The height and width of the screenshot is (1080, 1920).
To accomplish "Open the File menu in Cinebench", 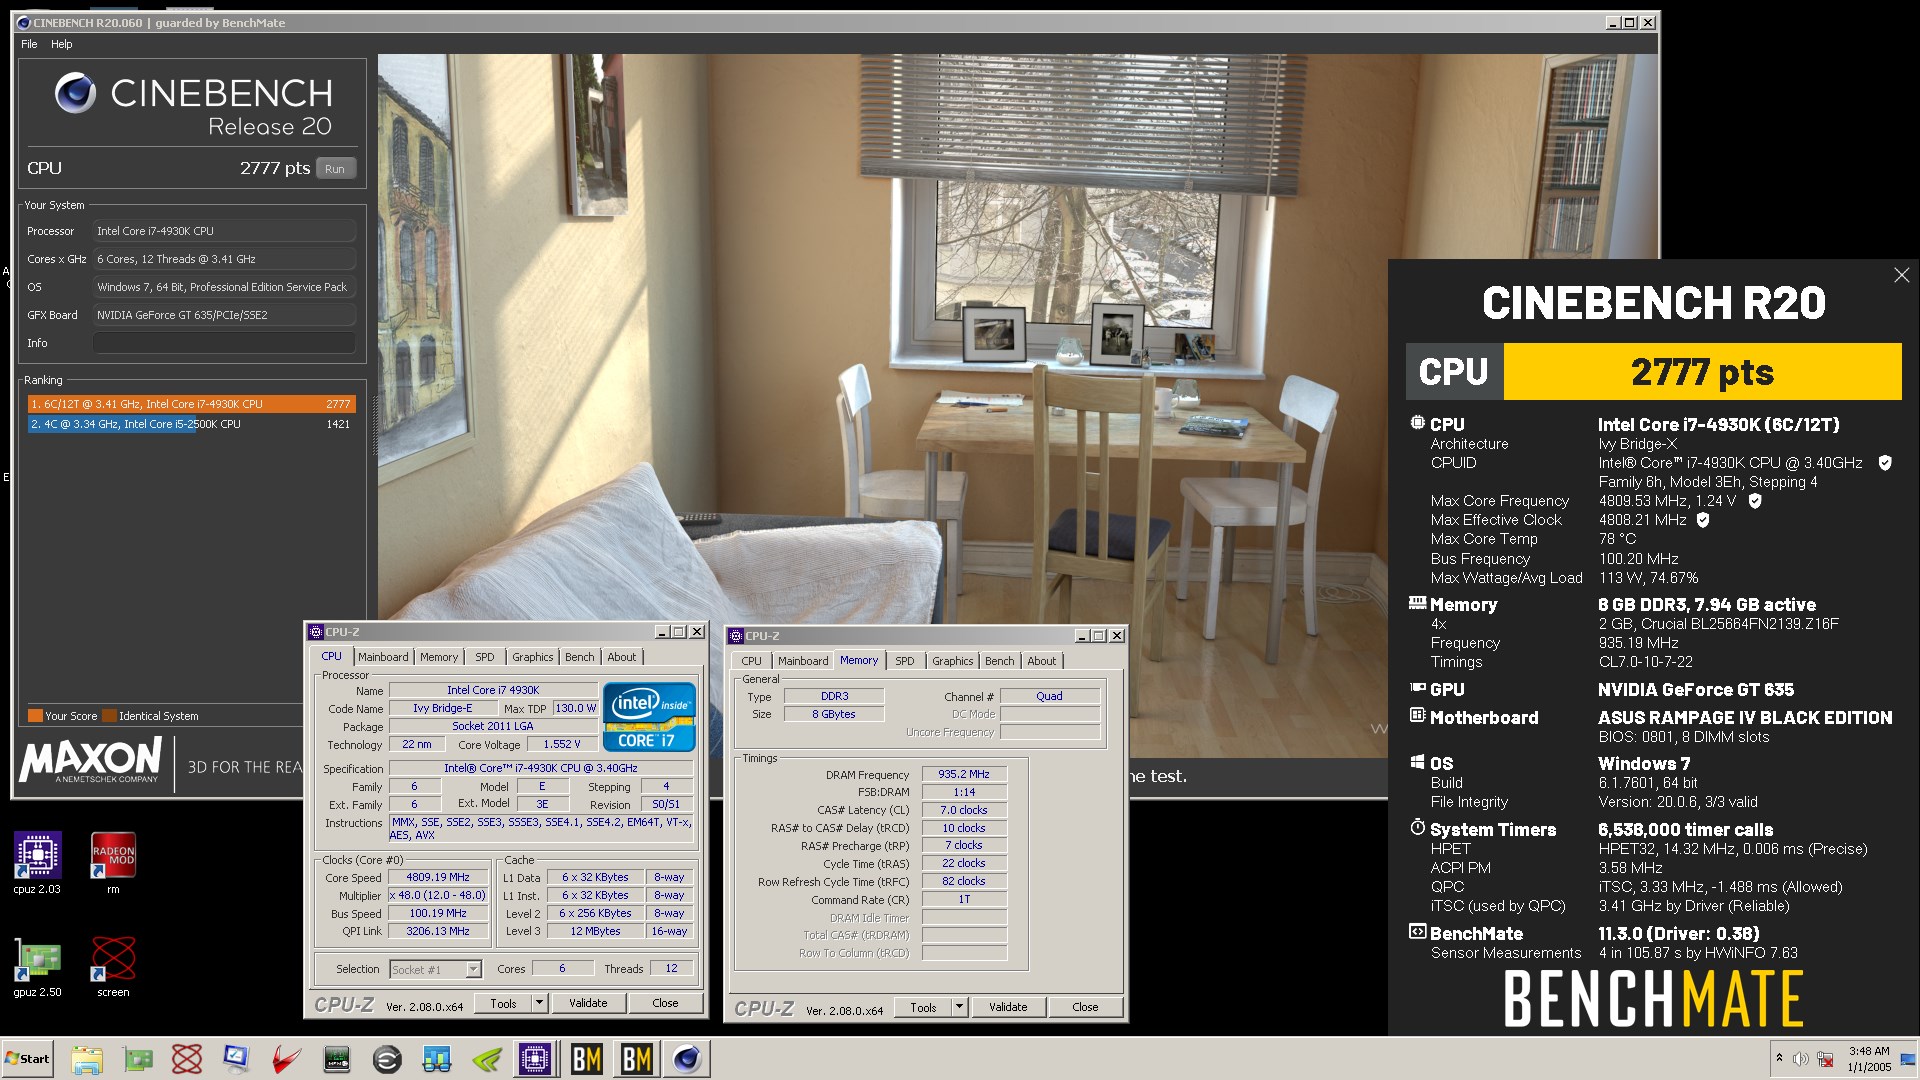I will coord(29,44).
